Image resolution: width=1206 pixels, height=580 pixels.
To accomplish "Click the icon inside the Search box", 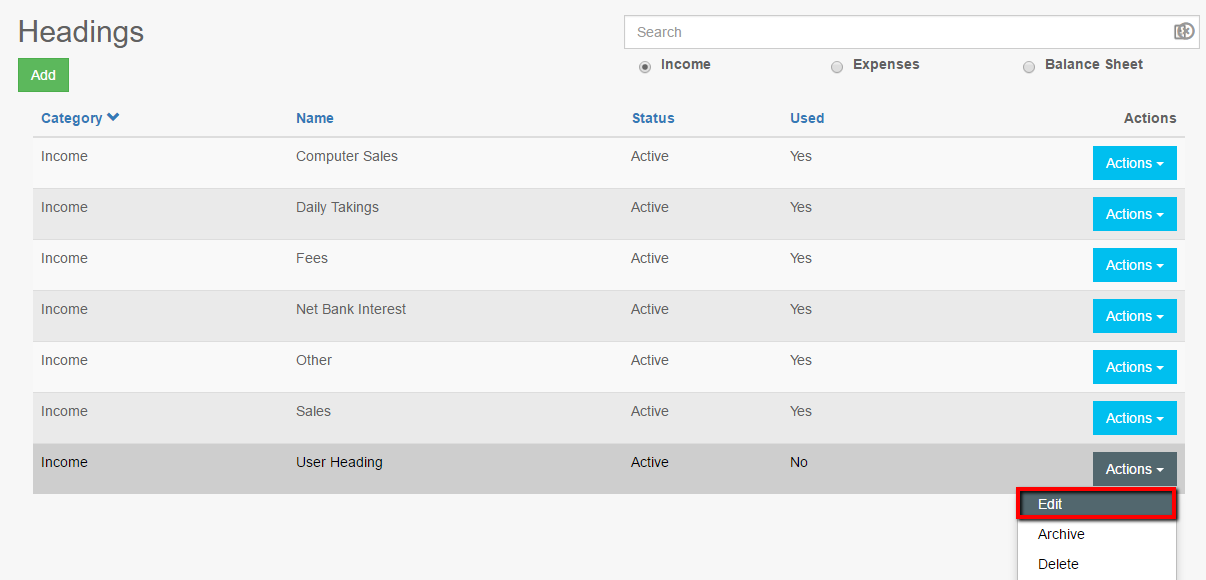I will click(1184, 32).
